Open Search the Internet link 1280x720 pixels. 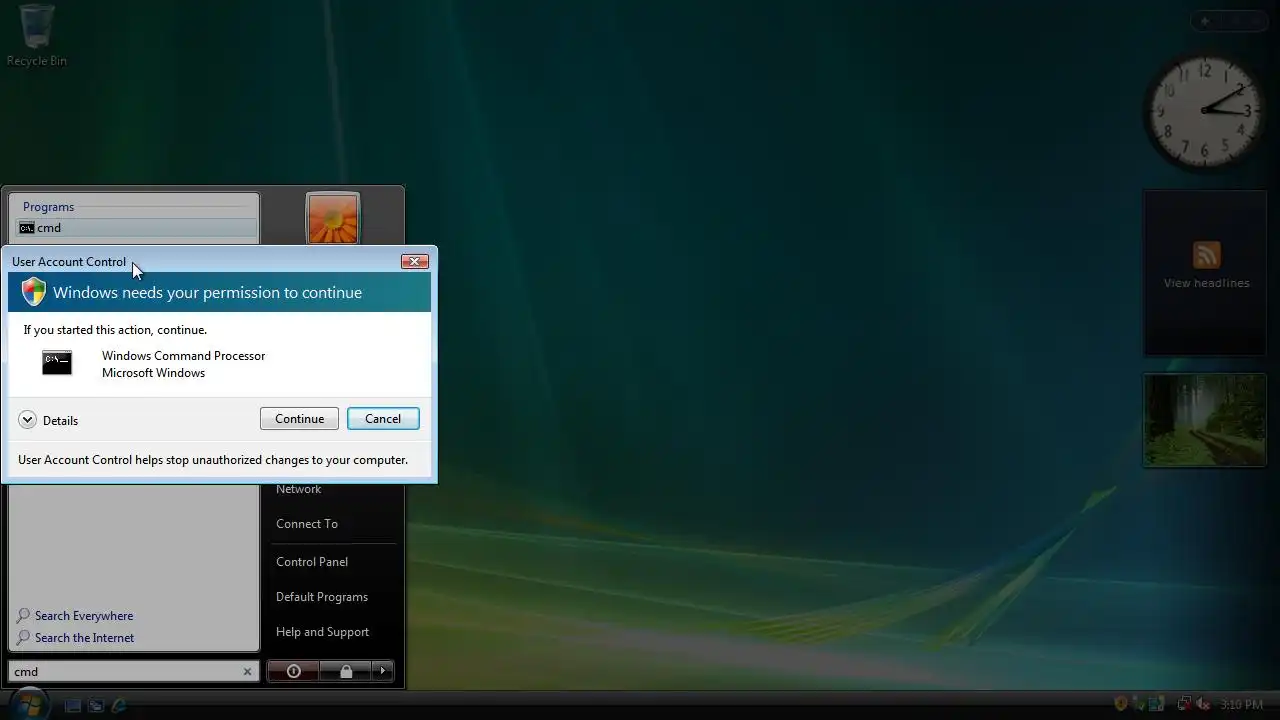(x=84, y=638)
